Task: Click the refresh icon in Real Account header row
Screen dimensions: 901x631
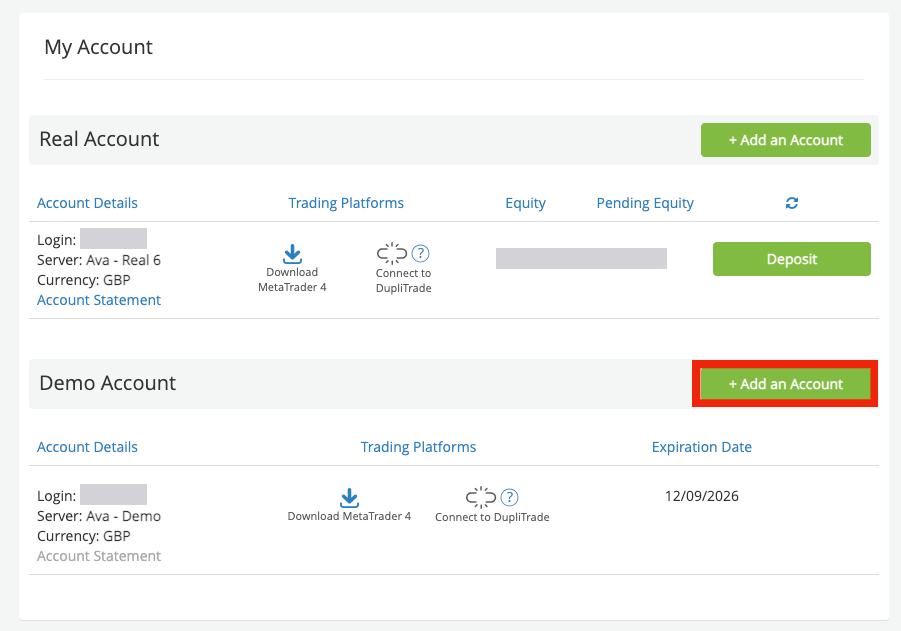Action: point(791,203)
